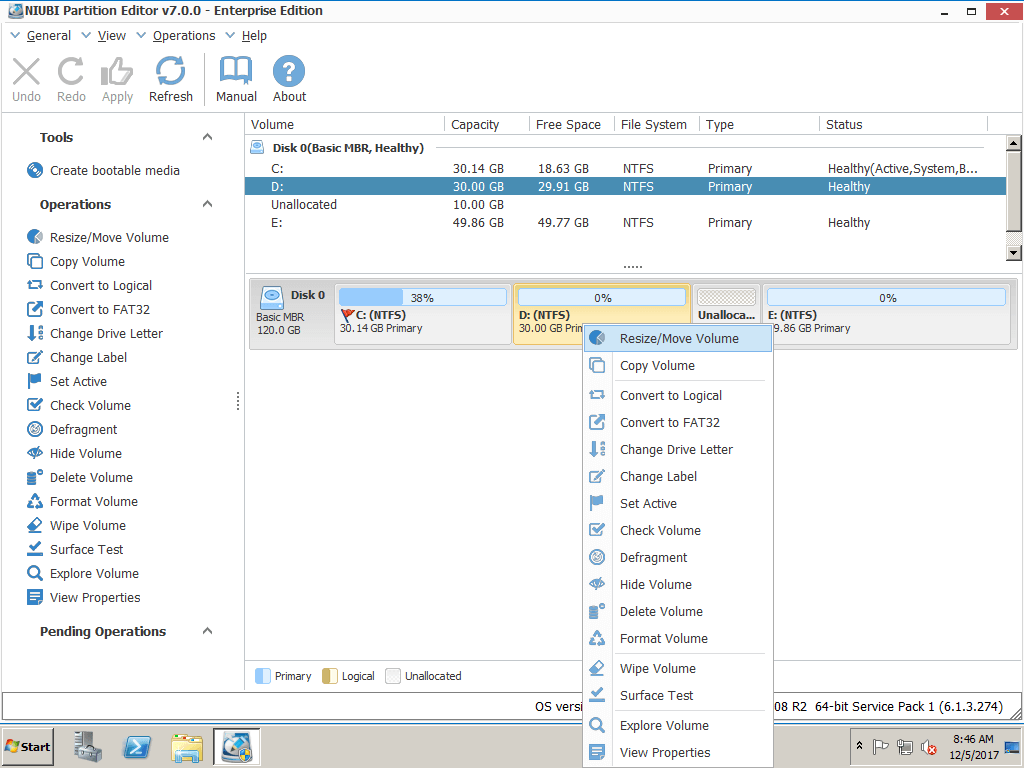Image resolution: width=1024 pixels, height=768 pixels.
Task: Select View Properties in sidebar
Action: point(84,598)
